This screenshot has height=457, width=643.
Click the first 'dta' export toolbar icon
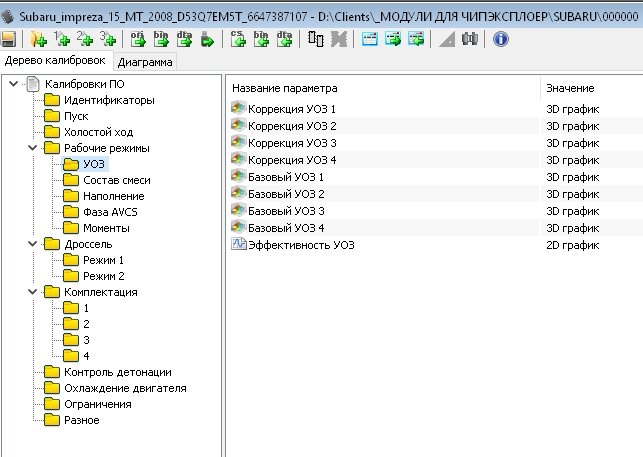[x=184, y=39]
